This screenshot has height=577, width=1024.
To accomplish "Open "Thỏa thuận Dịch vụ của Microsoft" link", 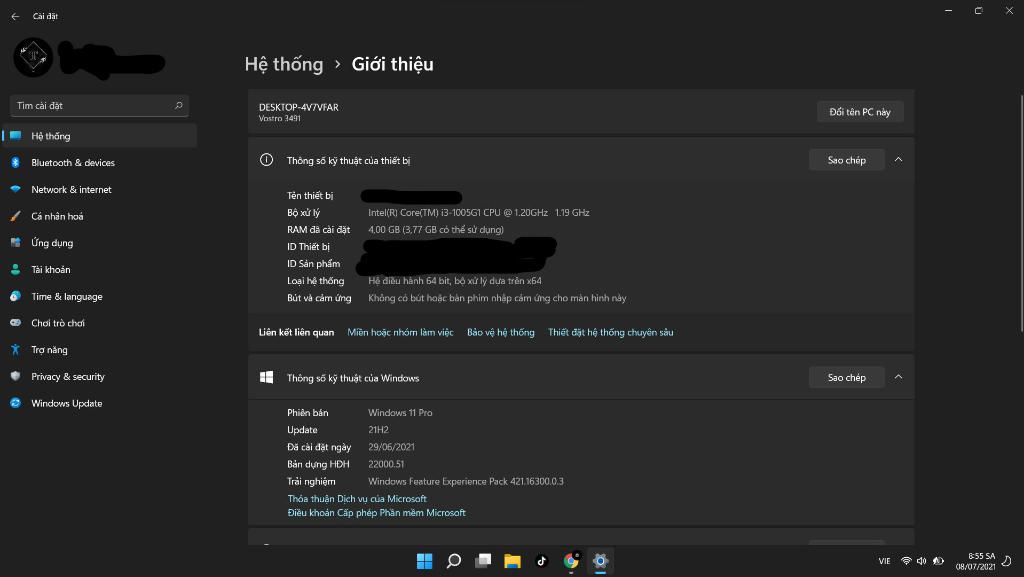I will coord(357,499).
